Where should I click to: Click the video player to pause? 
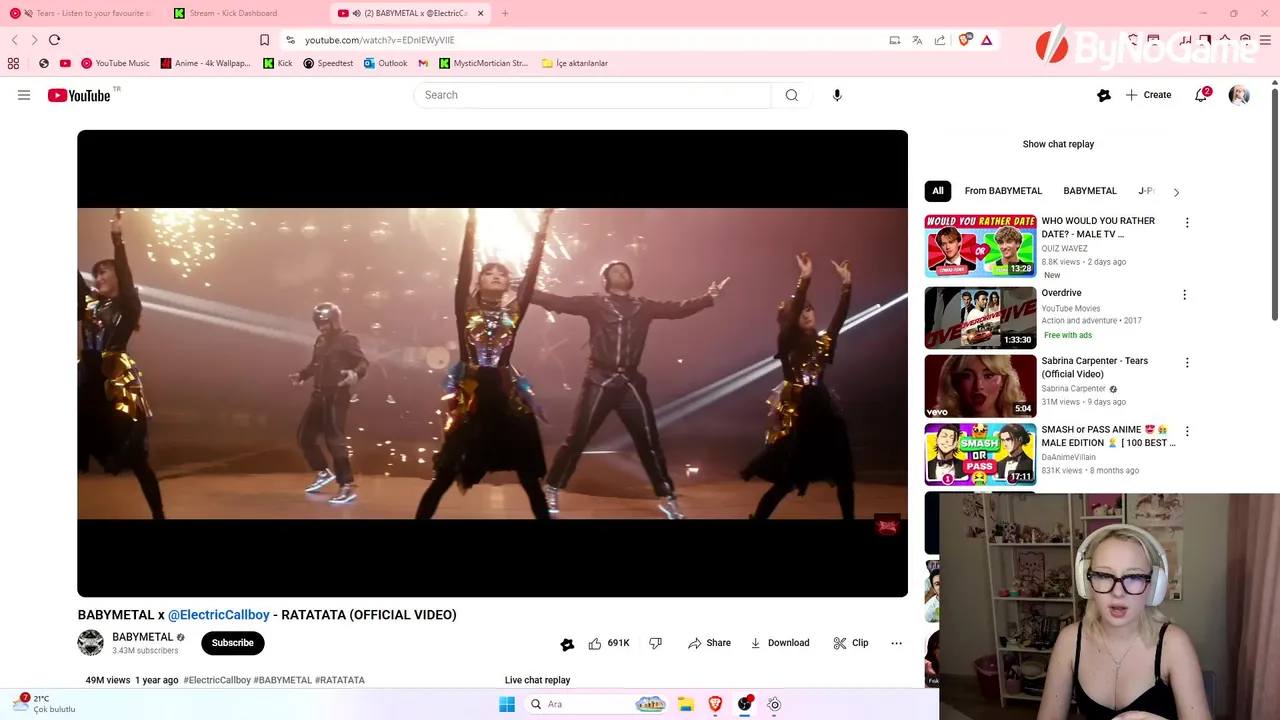492,363
